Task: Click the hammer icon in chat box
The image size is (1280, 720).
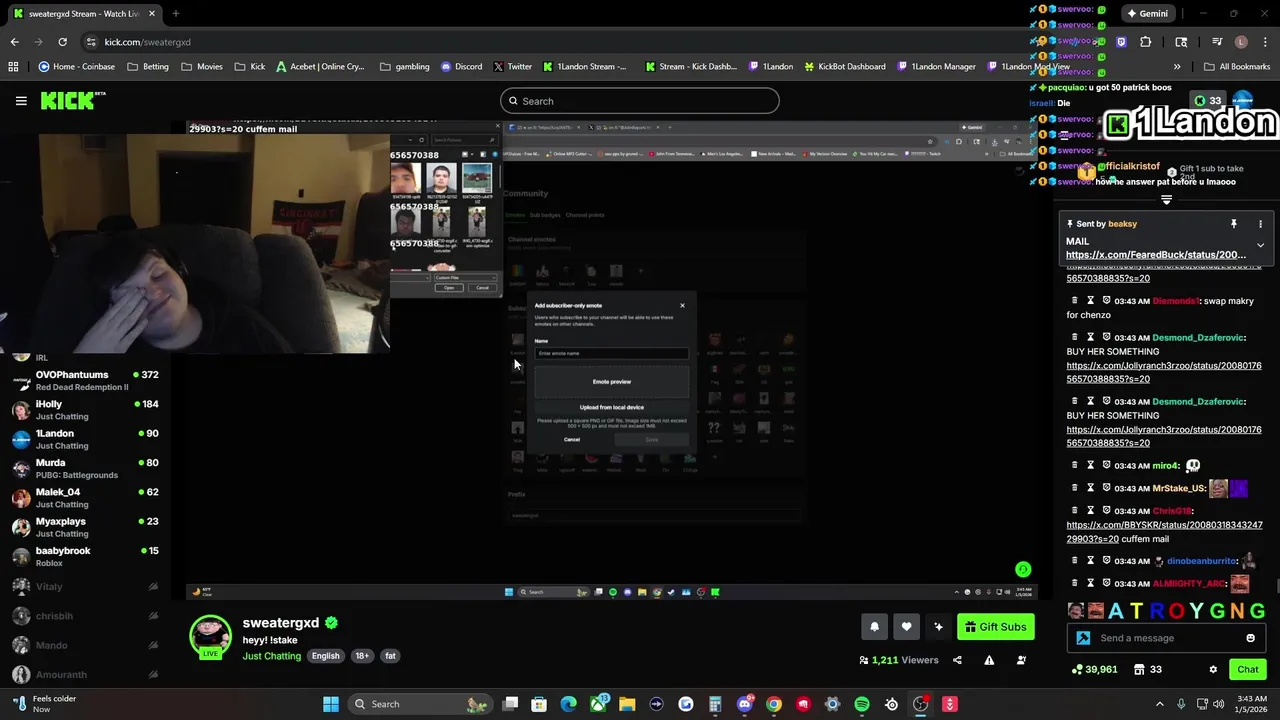Action: tap(1084, 638)
